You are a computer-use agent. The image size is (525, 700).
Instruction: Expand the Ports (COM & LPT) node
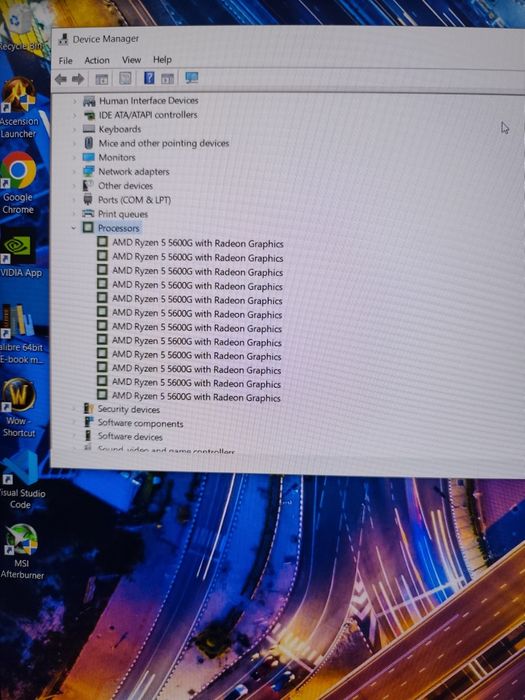click(x=75, y=200)
